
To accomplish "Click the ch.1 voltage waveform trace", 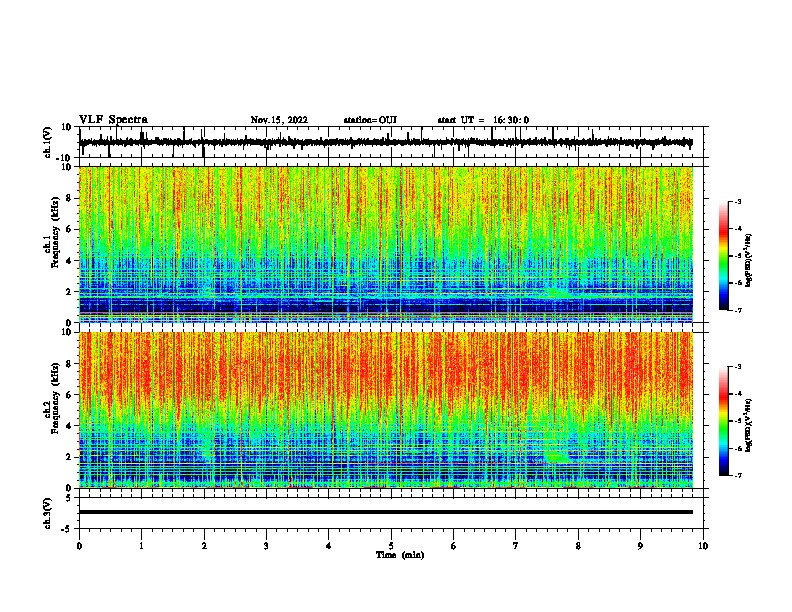I will (x=386, y=143).
